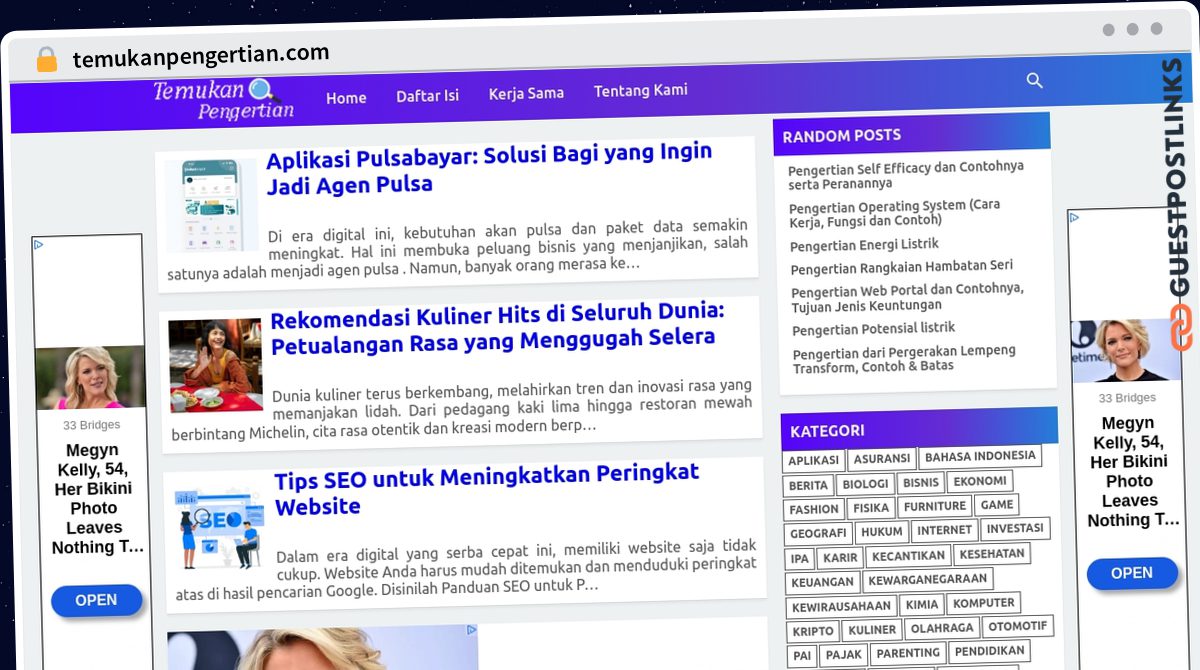Select the BIOLOGI category tag
The height and width of the screenshot is (670, 1200).
coord(865,484)
